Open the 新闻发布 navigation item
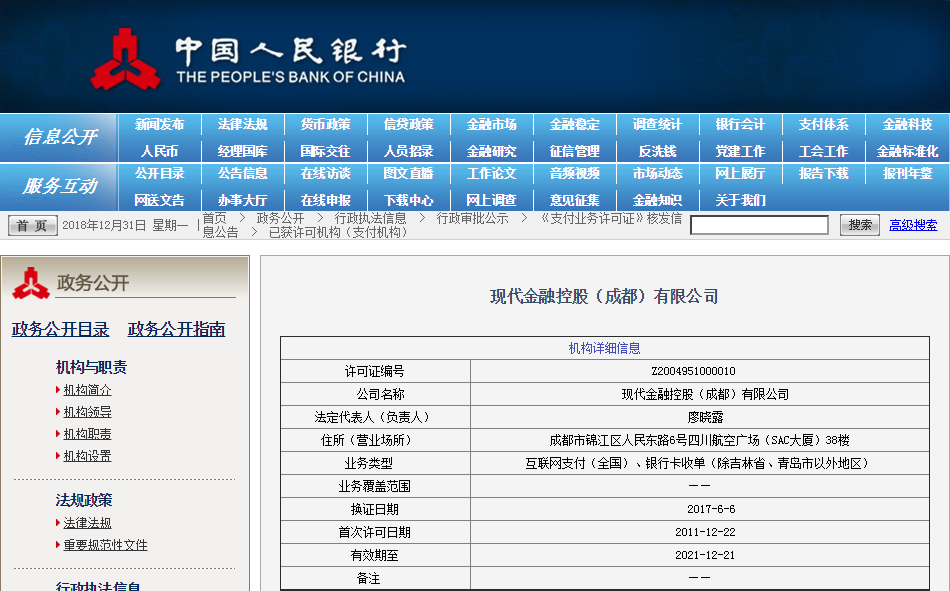 pos(160,124)
